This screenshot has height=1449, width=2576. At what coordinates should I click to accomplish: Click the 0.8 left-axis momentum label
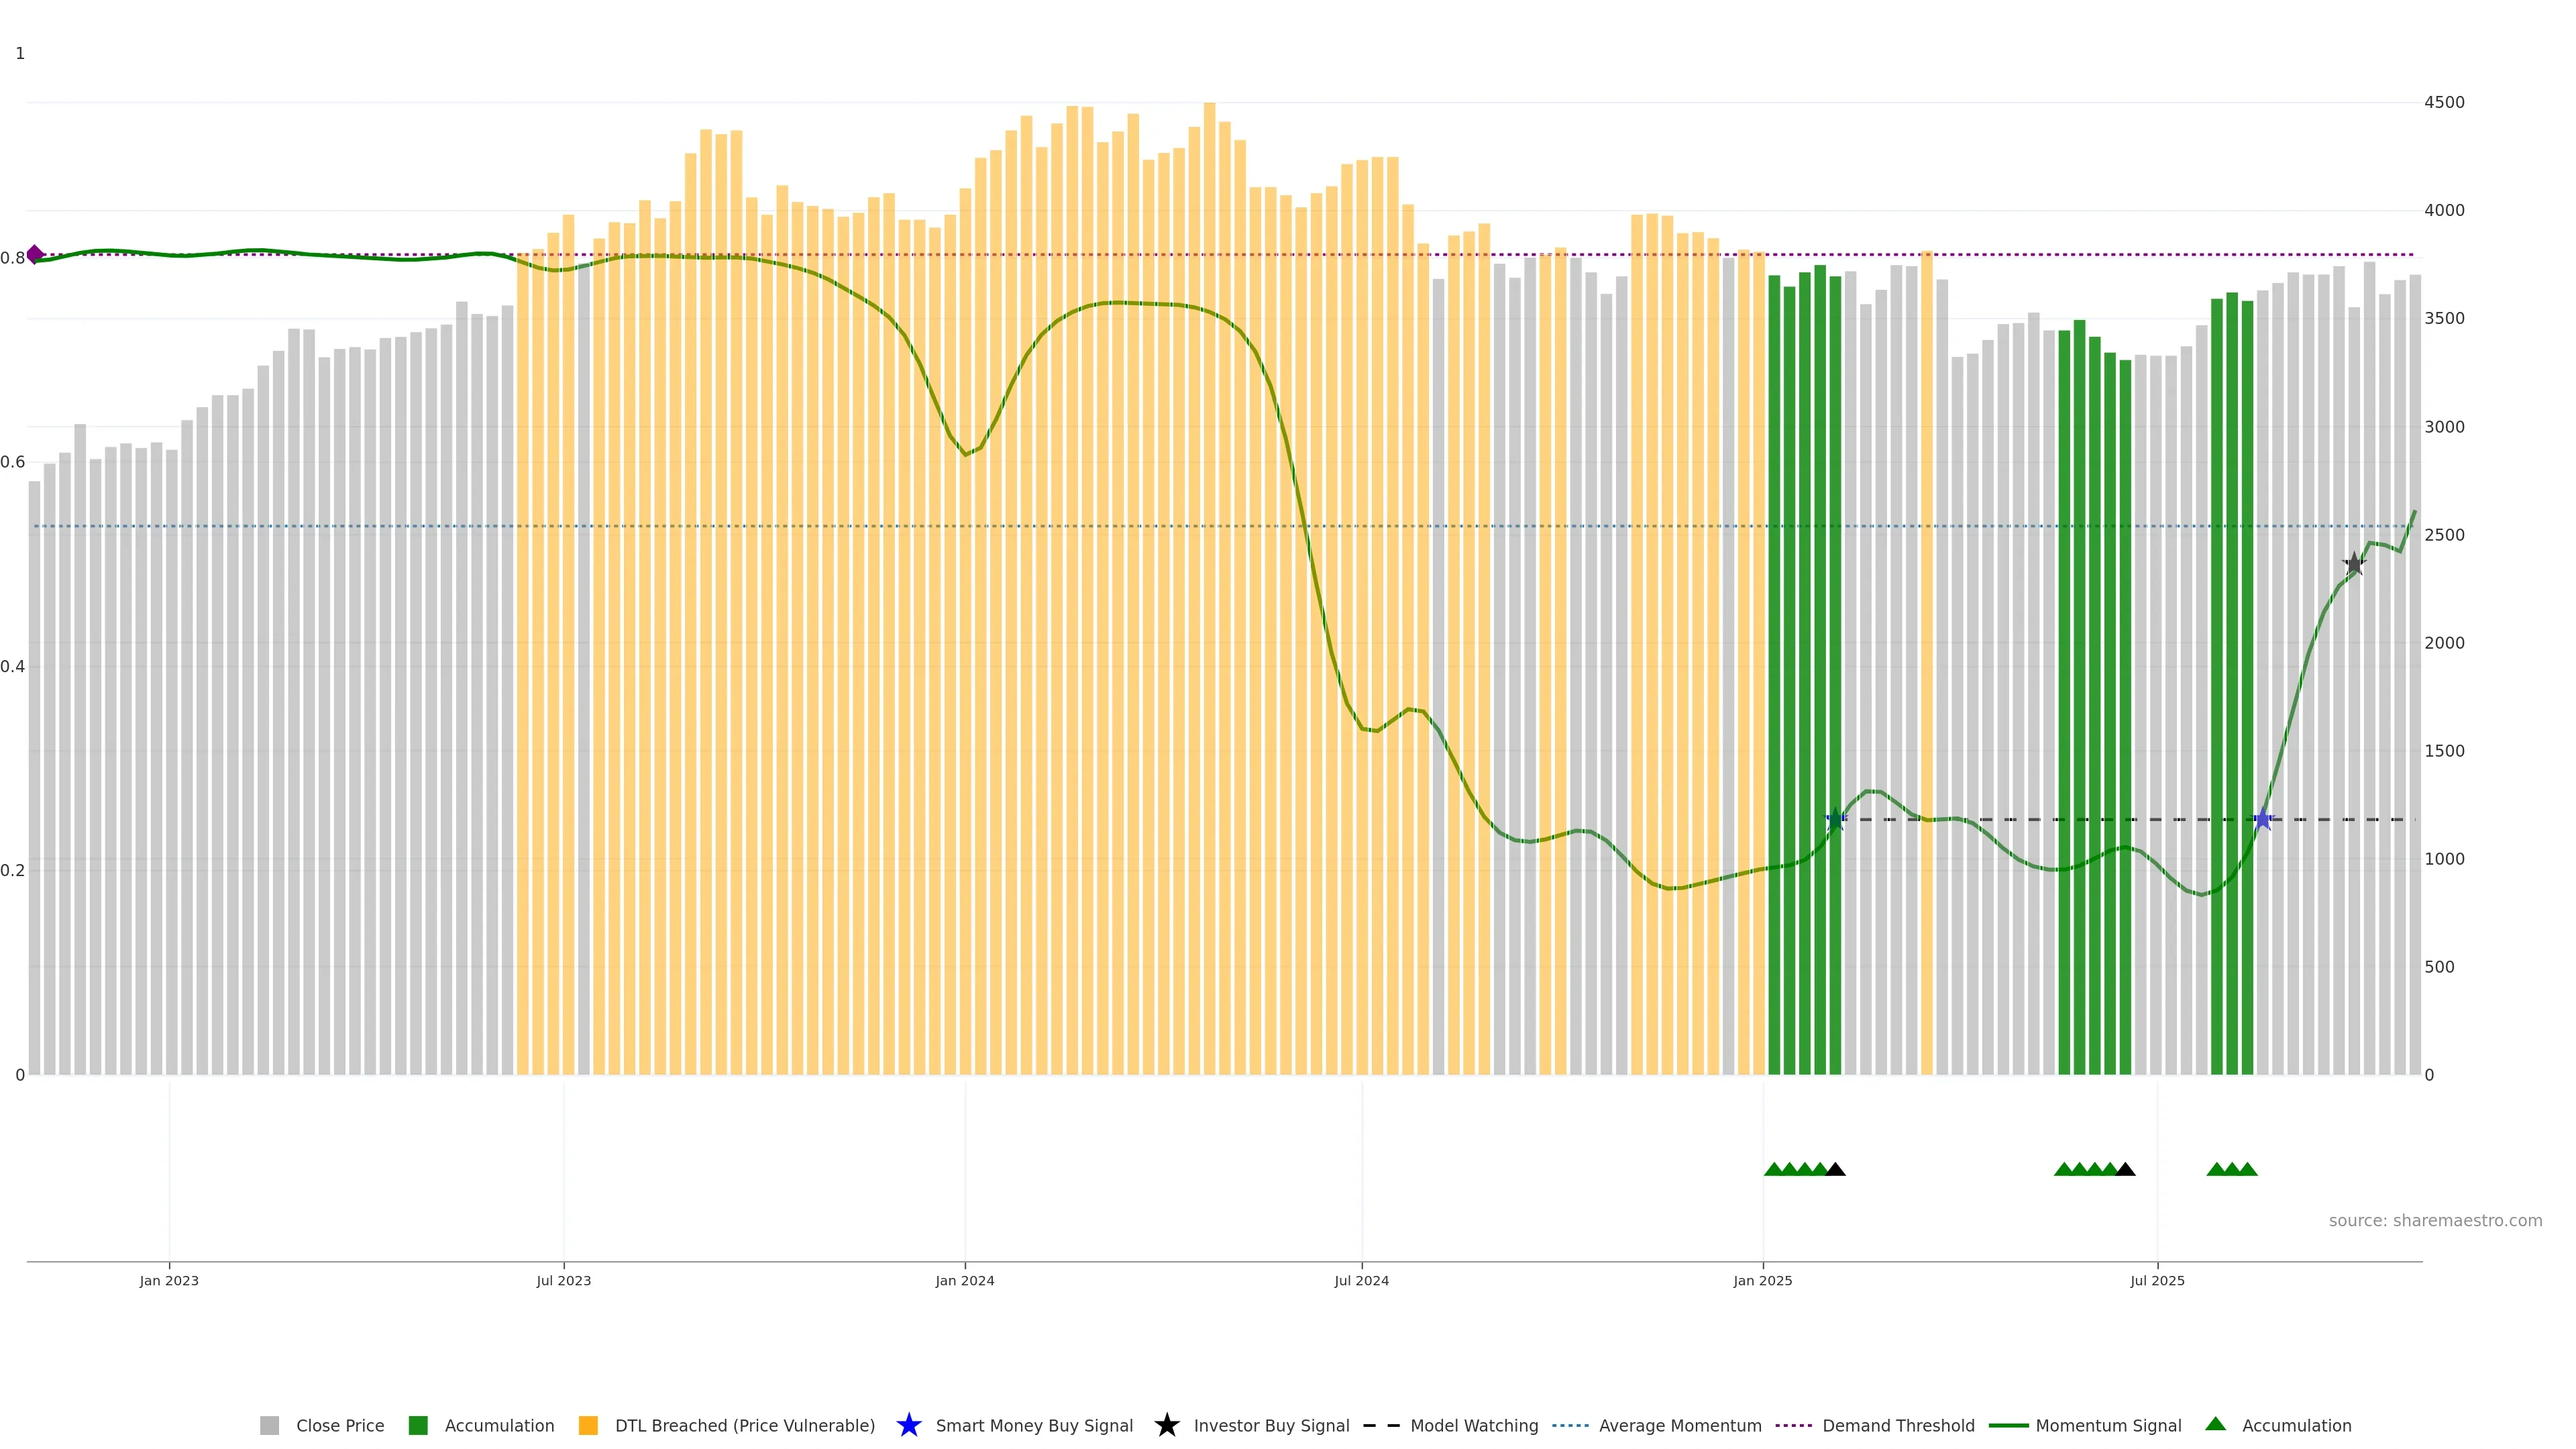coord(13,258)
